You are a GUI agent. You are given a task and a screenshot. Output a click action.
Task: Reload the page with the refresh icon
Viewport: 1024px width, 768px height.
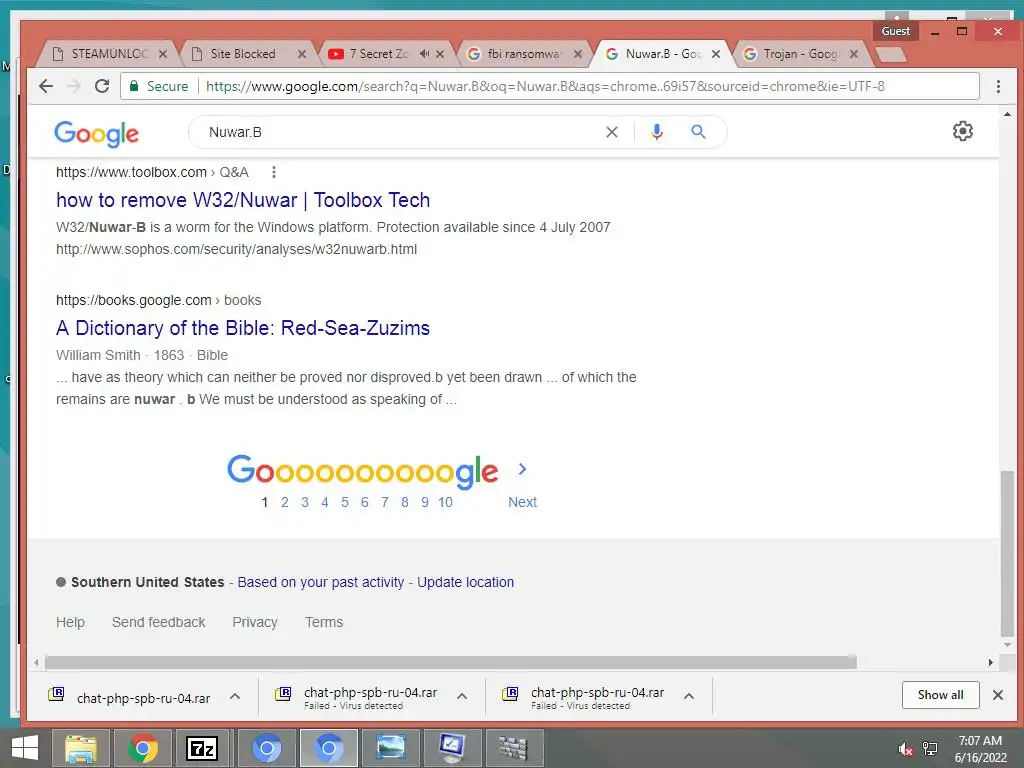[102, 86]
